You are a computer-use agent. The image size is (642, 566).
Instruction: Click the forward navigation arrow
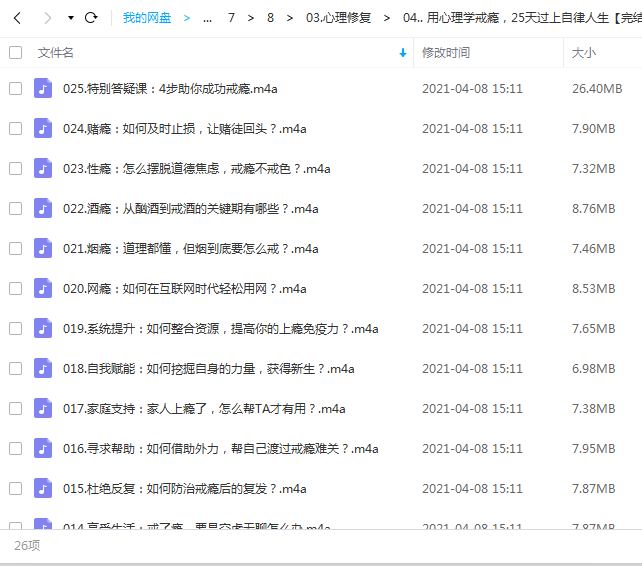pyautogui.click(x=46, y=18)
